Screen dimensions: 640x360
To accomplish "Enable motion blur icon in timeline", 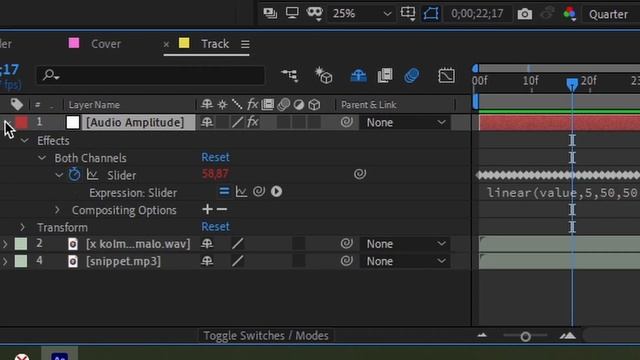I will click(x=412, y=76).
